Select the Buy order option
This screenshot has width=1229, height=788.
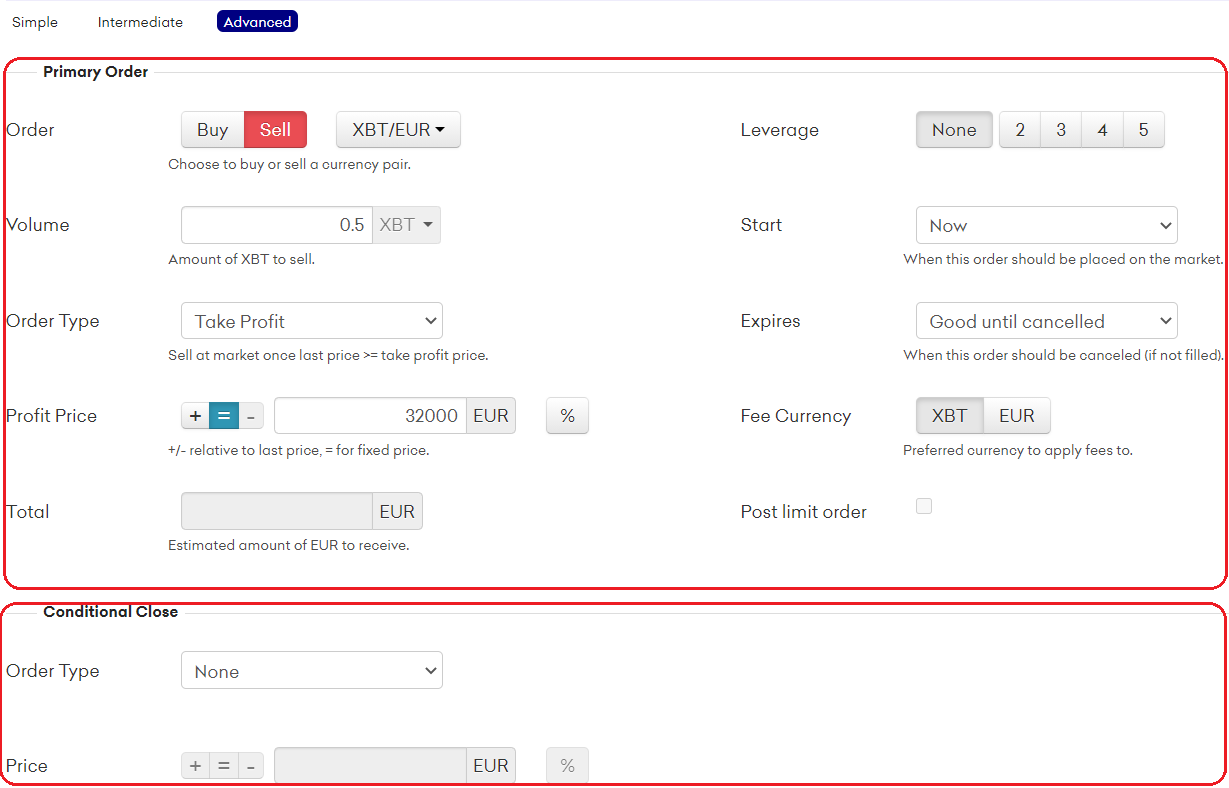[212, 130]
